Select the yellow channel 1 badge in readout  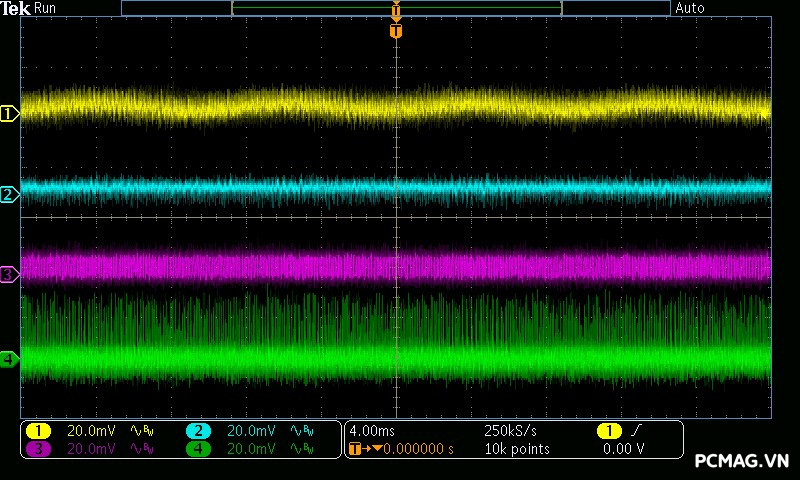[x=38, y=431]
